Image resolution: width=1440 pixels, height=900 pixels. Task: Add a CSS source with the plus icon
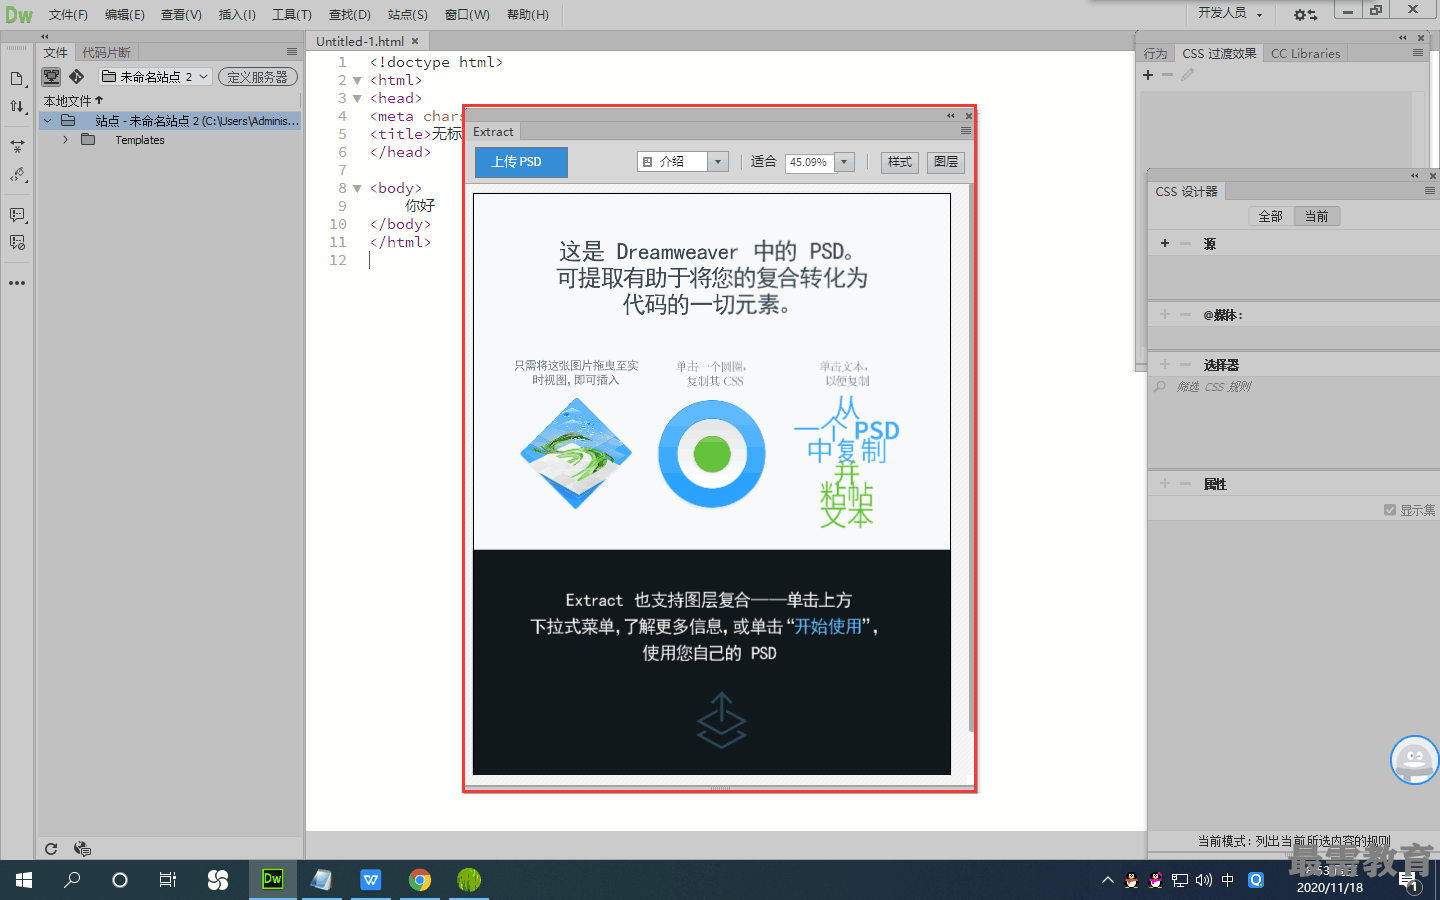1165,243
